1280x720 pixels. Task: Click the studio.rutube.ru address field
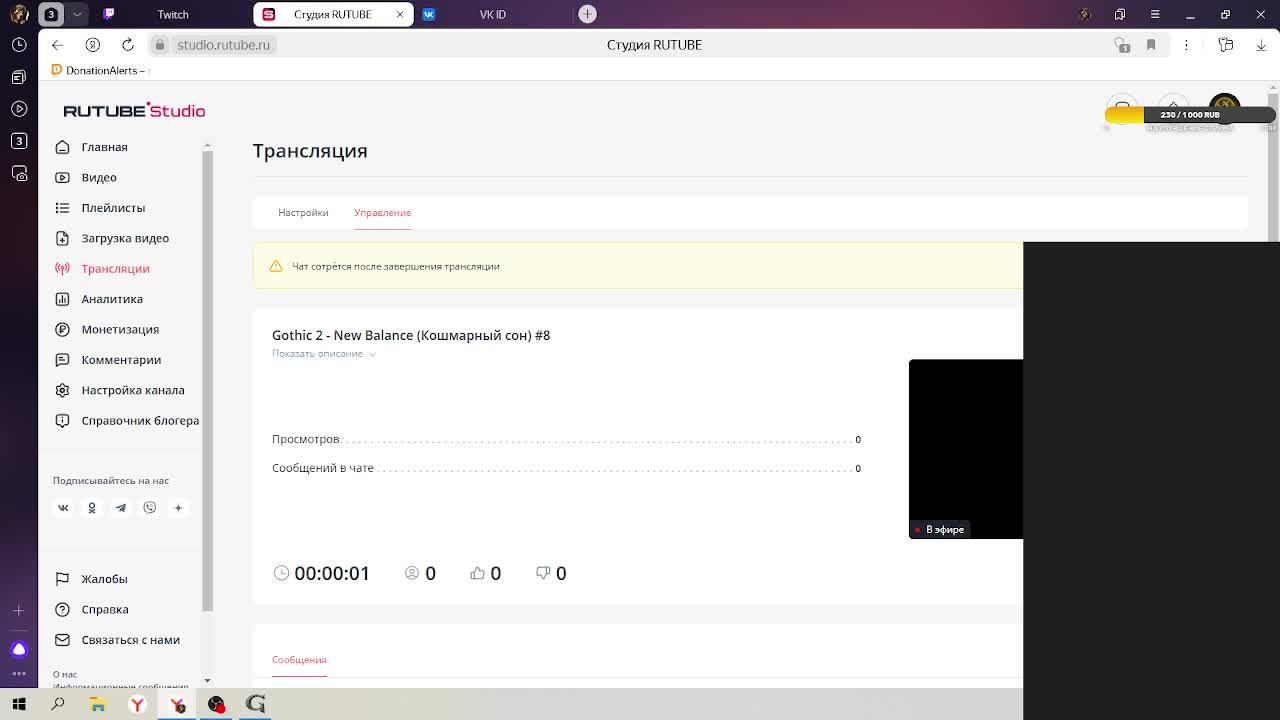(x=223, y=45)
